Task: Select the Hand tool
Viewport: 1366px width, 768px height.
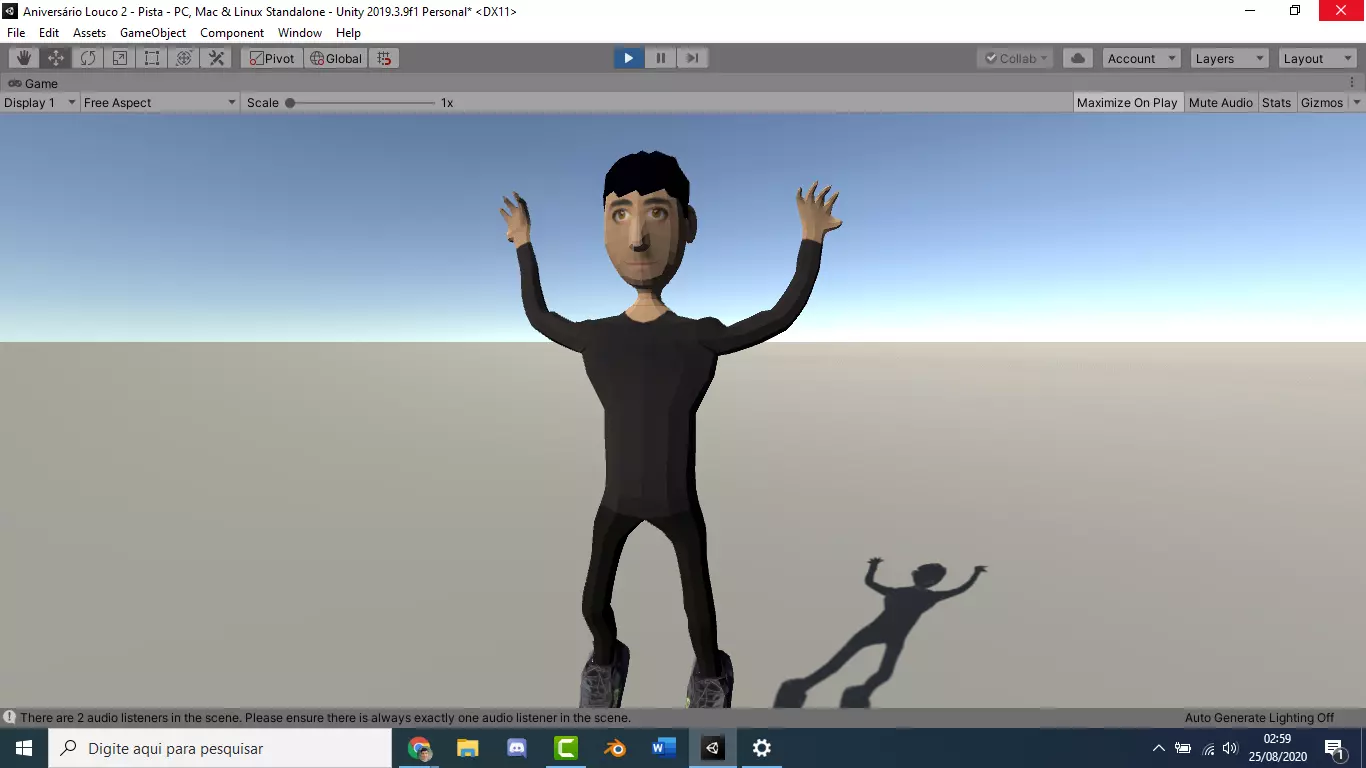Action: click(24, 58)
